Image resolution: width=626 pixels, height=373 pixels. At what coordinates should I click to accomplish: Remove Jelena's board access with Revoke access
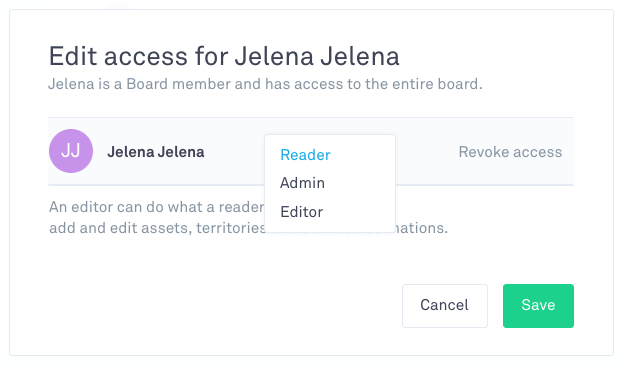(x=510, y=152)
